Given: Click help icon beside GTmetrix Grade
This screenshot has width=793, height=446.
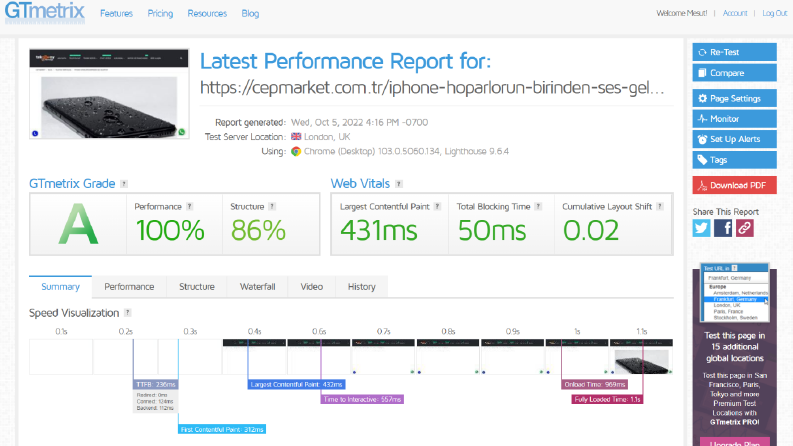Looking at the screenshot, I should [x=124, y=184].
